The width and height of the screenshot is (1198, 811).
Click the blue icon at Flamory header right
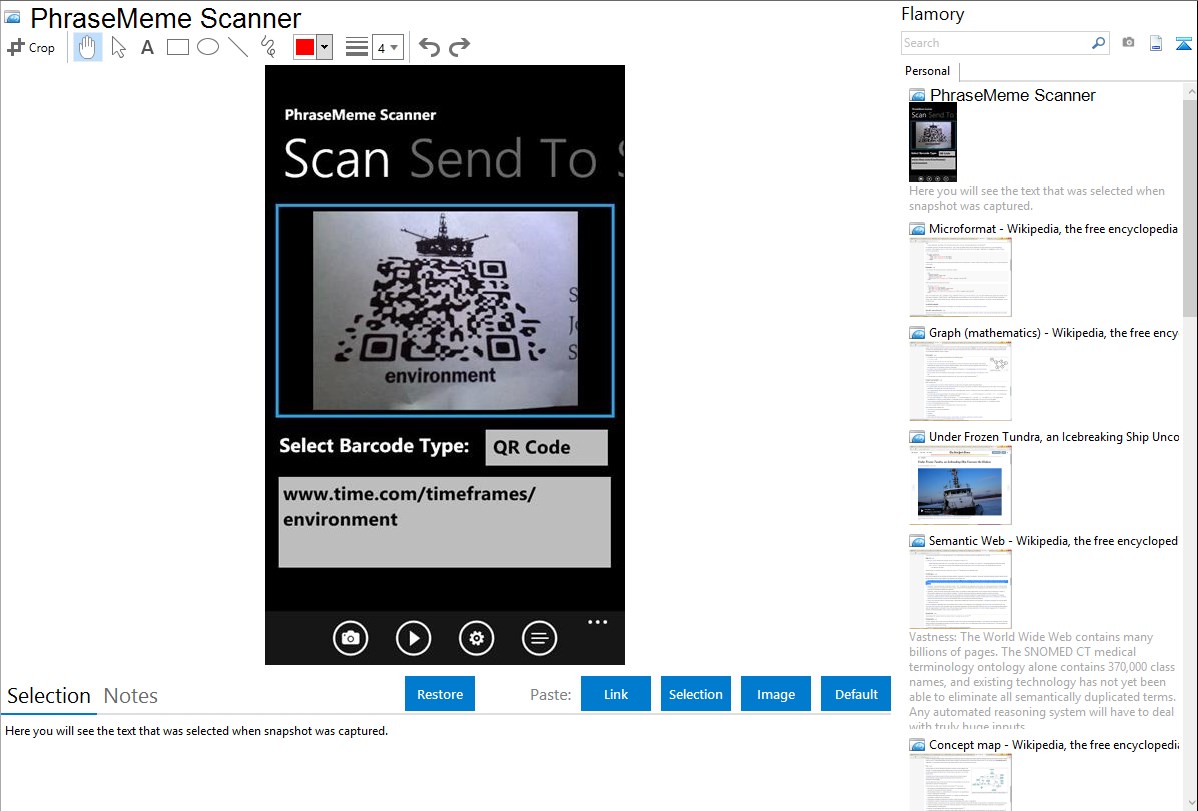(1183, 43)
